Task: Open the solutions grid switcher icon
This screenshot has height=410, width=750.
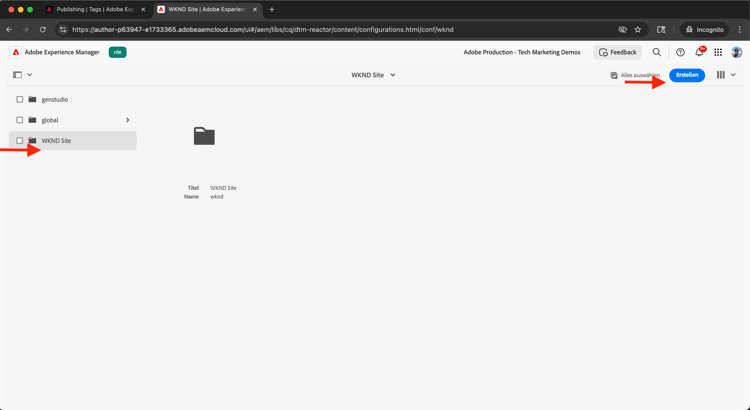Action: tap(718, 52)
